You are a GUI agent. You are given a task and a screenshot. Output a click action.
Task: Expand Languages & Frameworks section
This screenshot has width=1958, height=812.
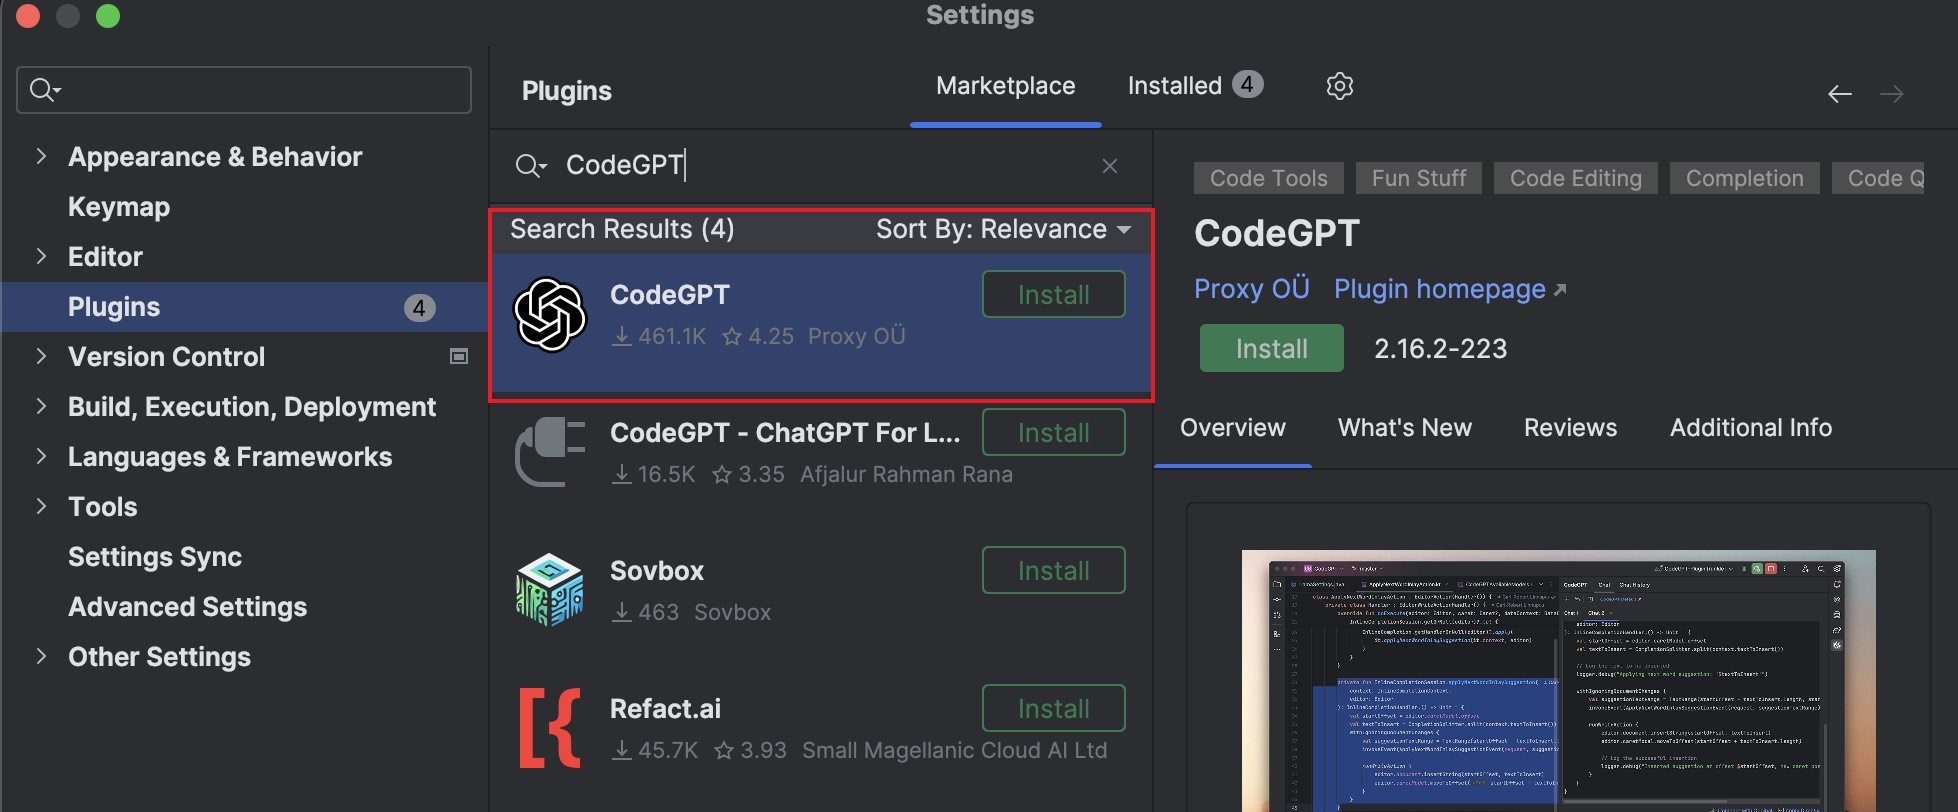[41, 457]
